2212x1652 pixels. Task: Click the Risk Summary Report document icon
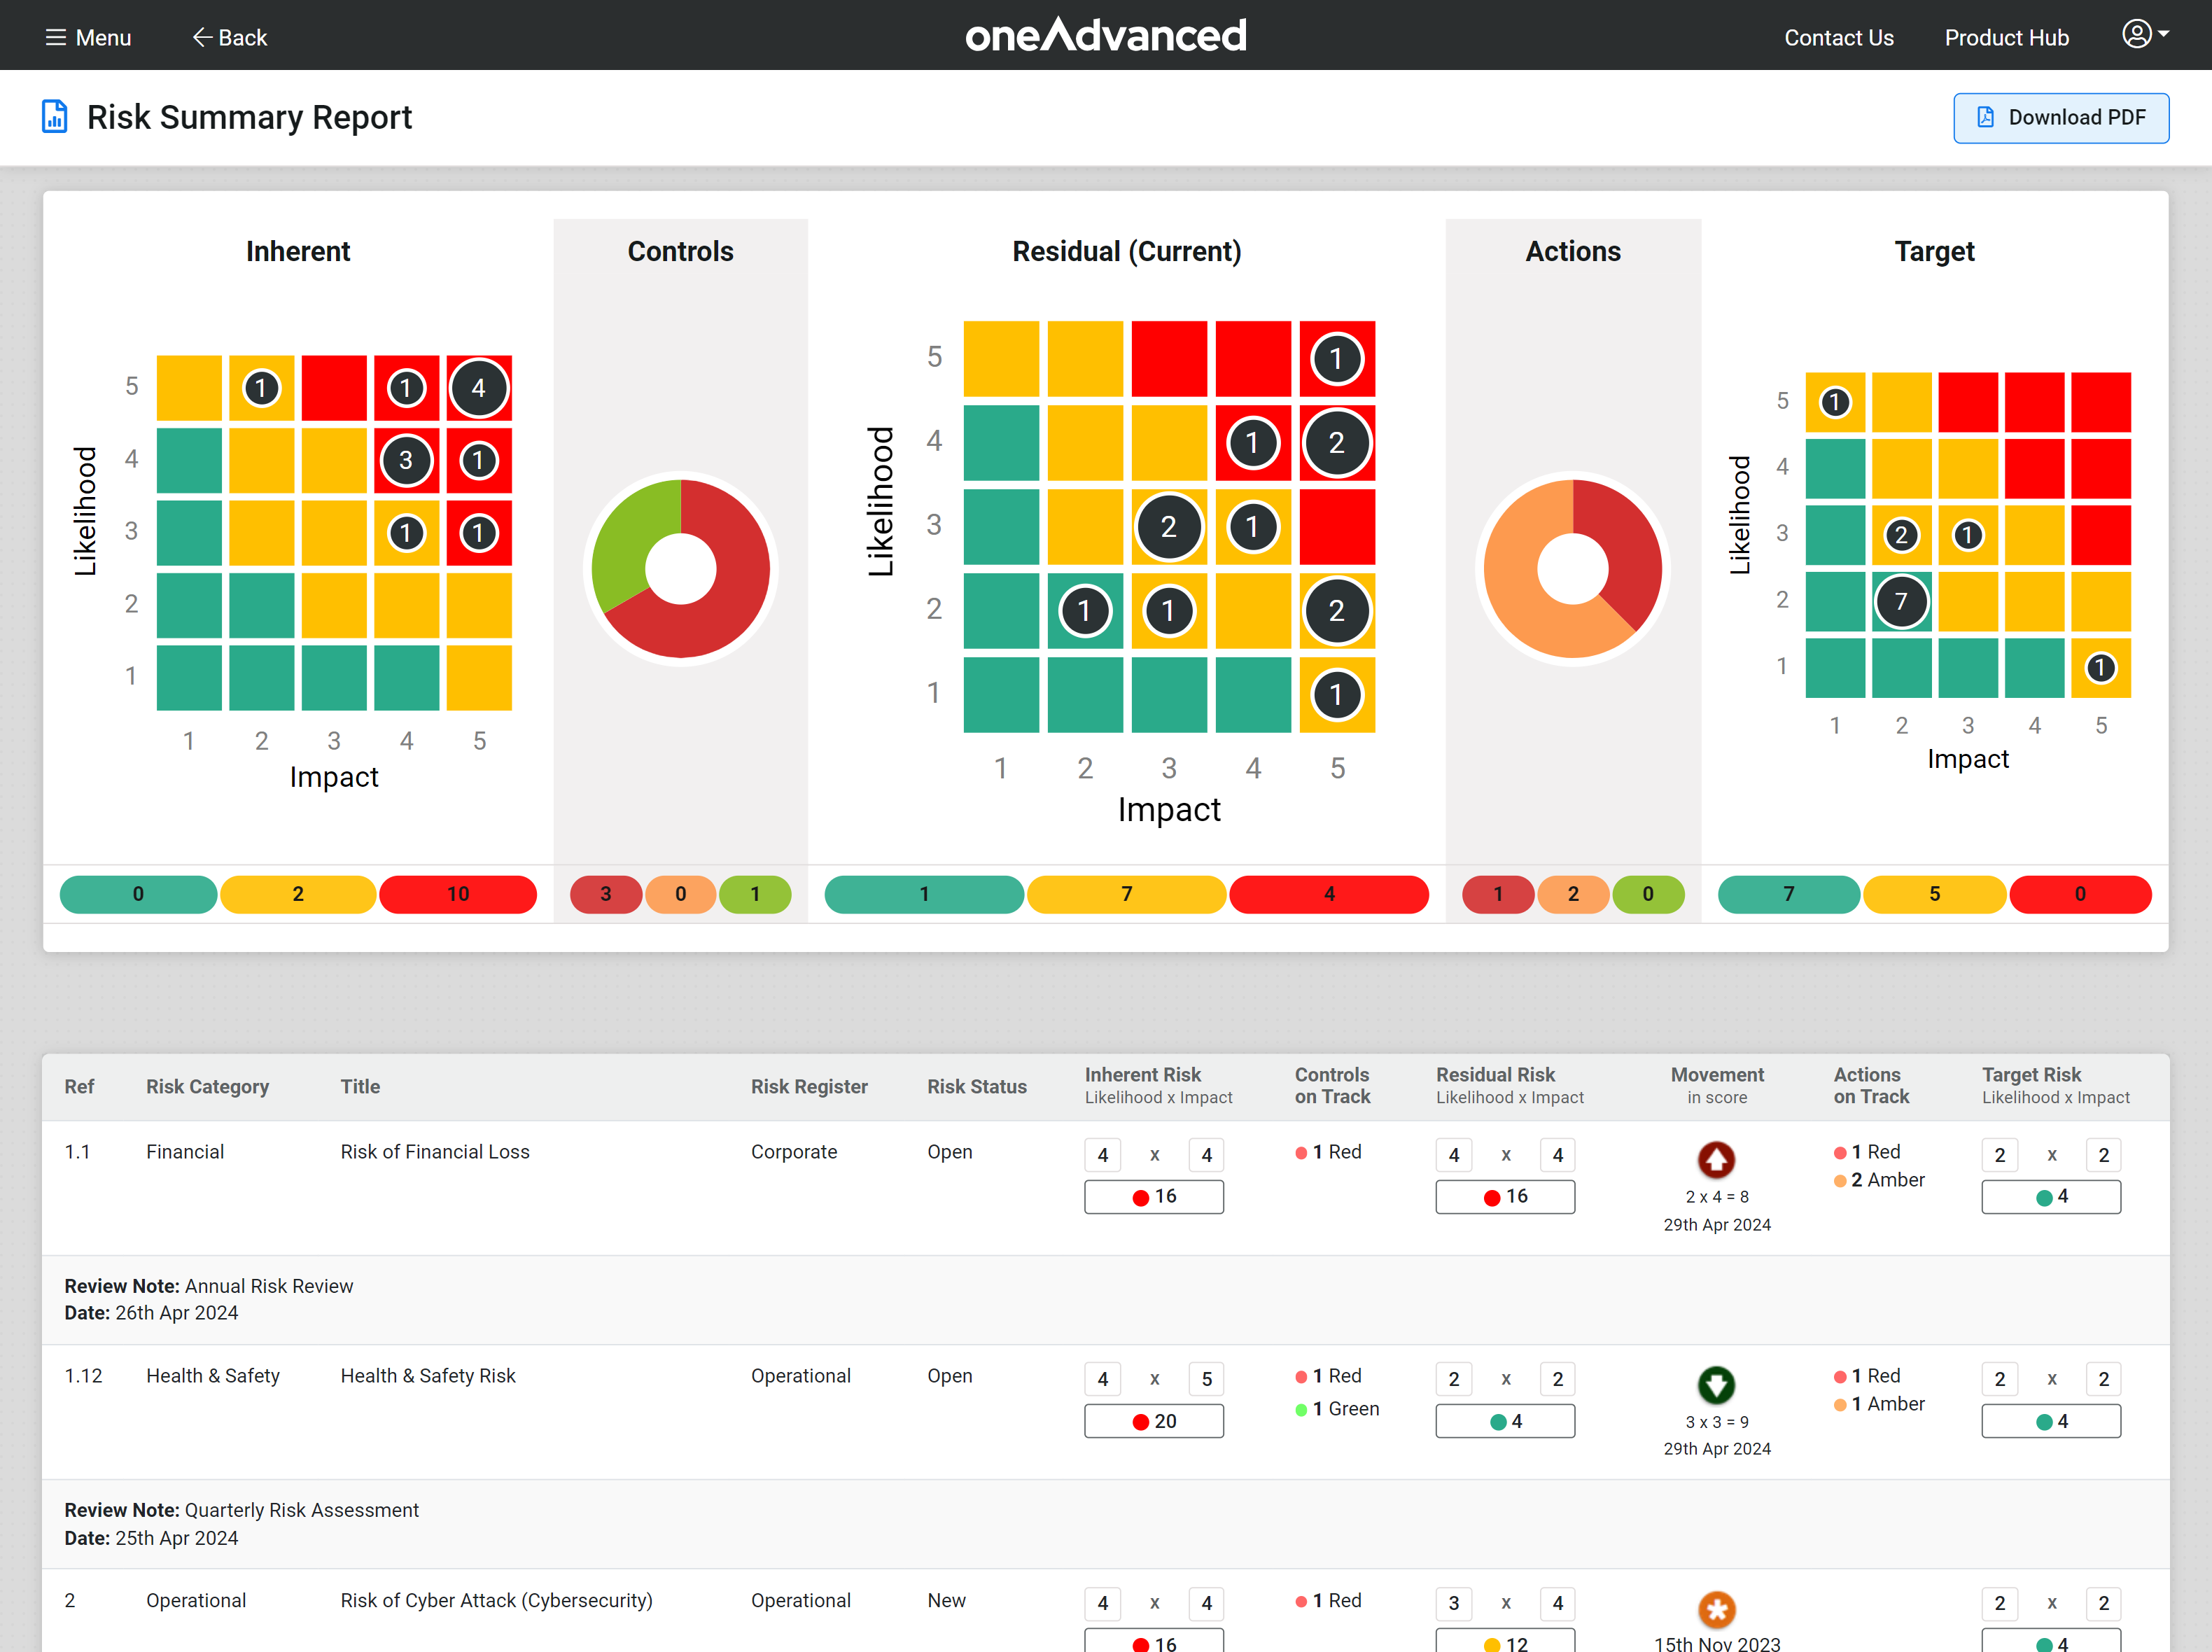[54, 117]
